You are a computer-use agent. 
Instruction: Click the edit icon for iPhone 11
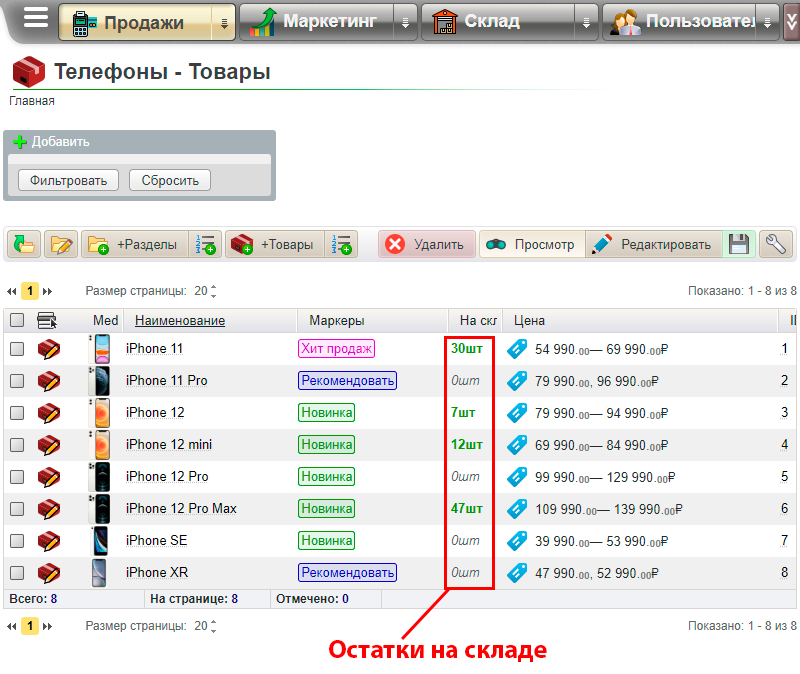(x=49, y=349)
